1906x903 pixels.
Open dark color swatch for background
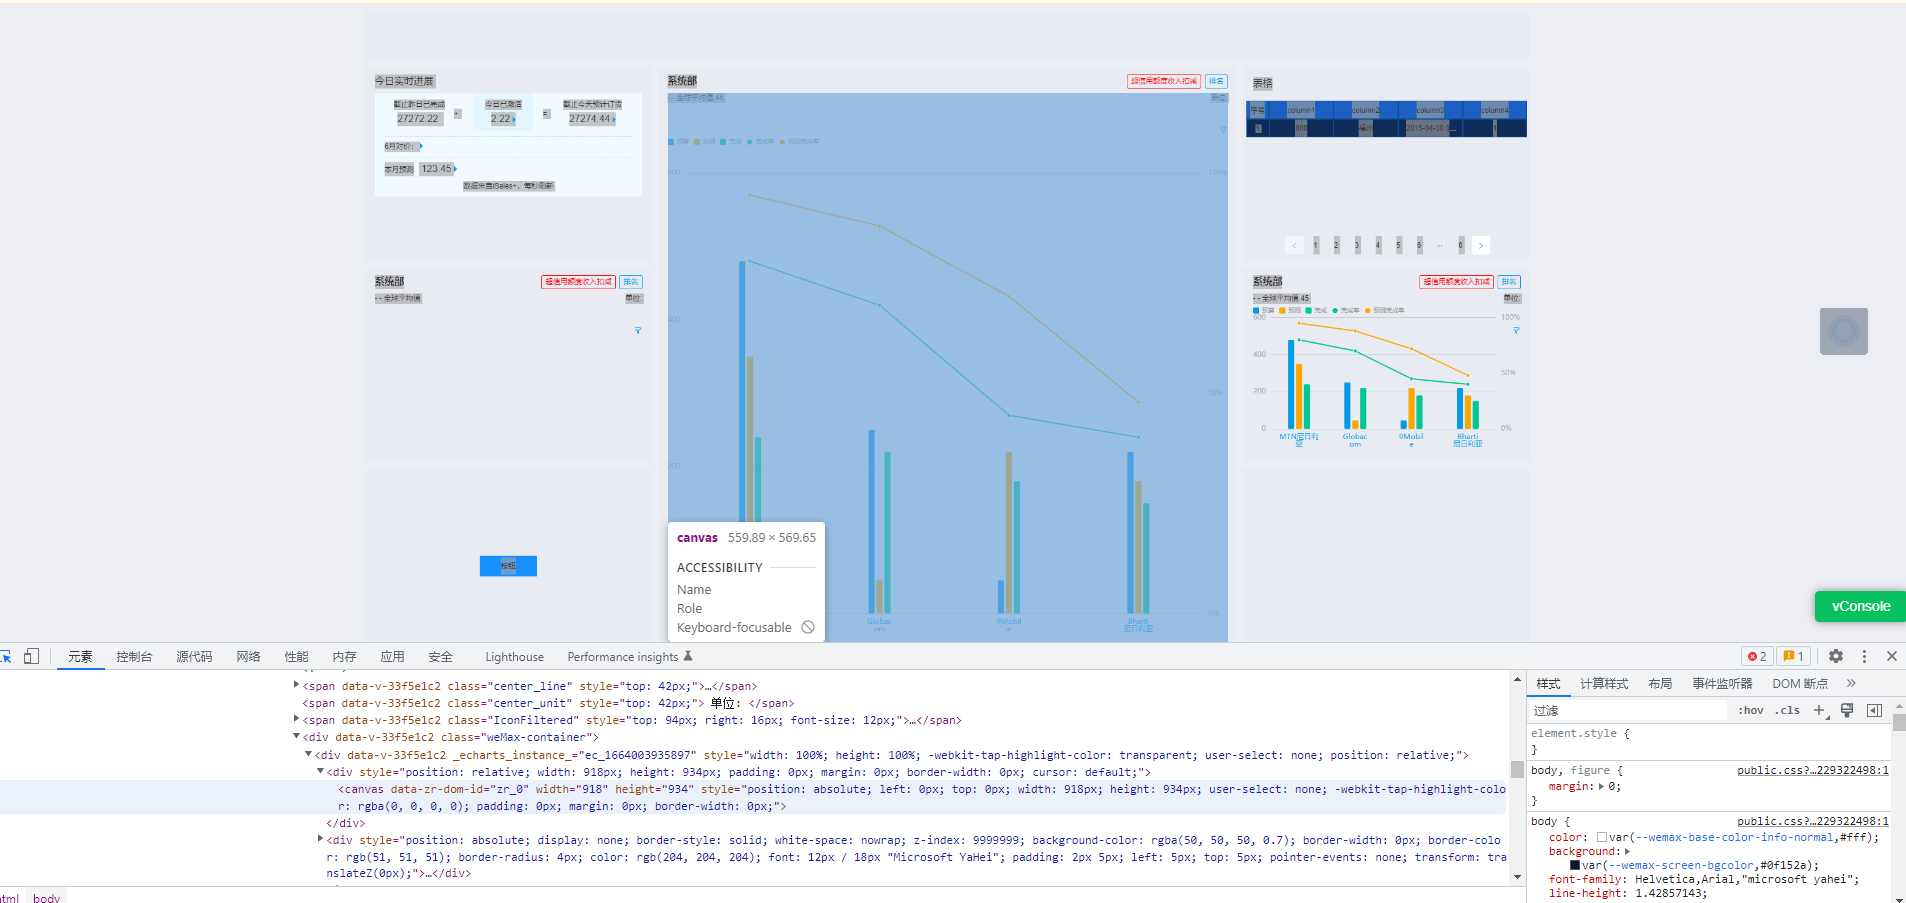coord(1575,865)
